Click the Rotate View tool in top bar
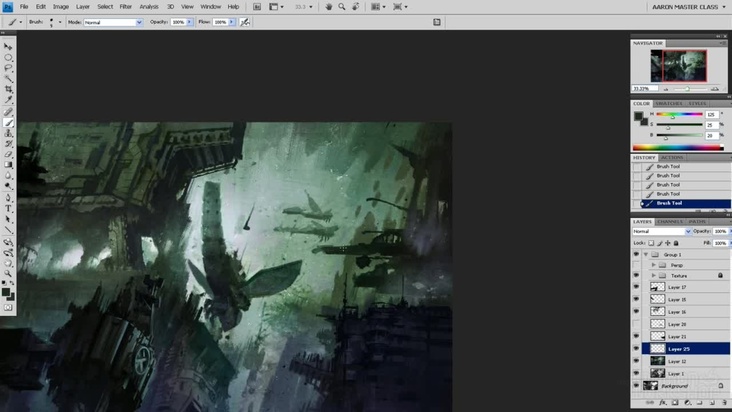The image size is (732, 412). (356, 7)
